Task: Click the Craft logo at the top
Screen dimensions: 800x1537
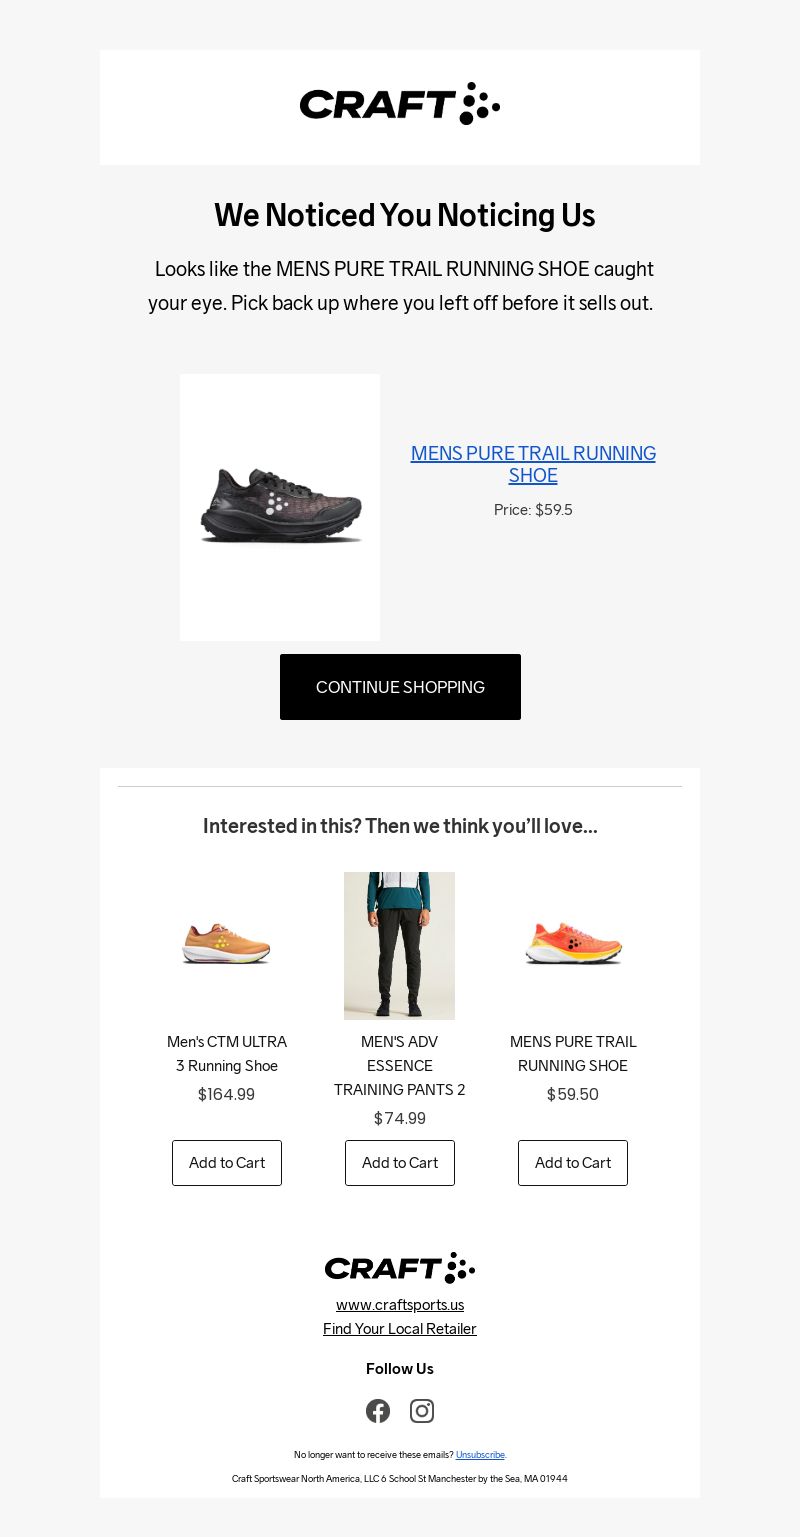Action: 400,104
